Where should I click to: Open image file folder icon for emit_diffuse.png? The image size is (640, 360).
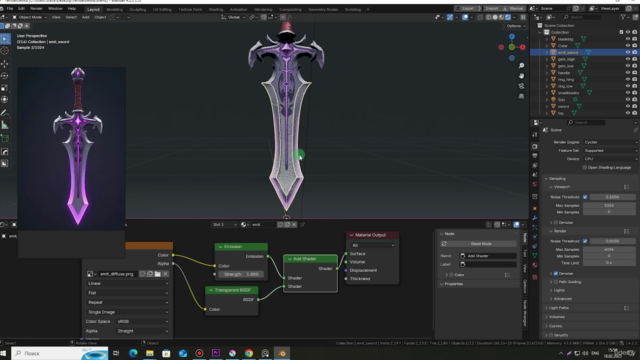pos(158,274)
